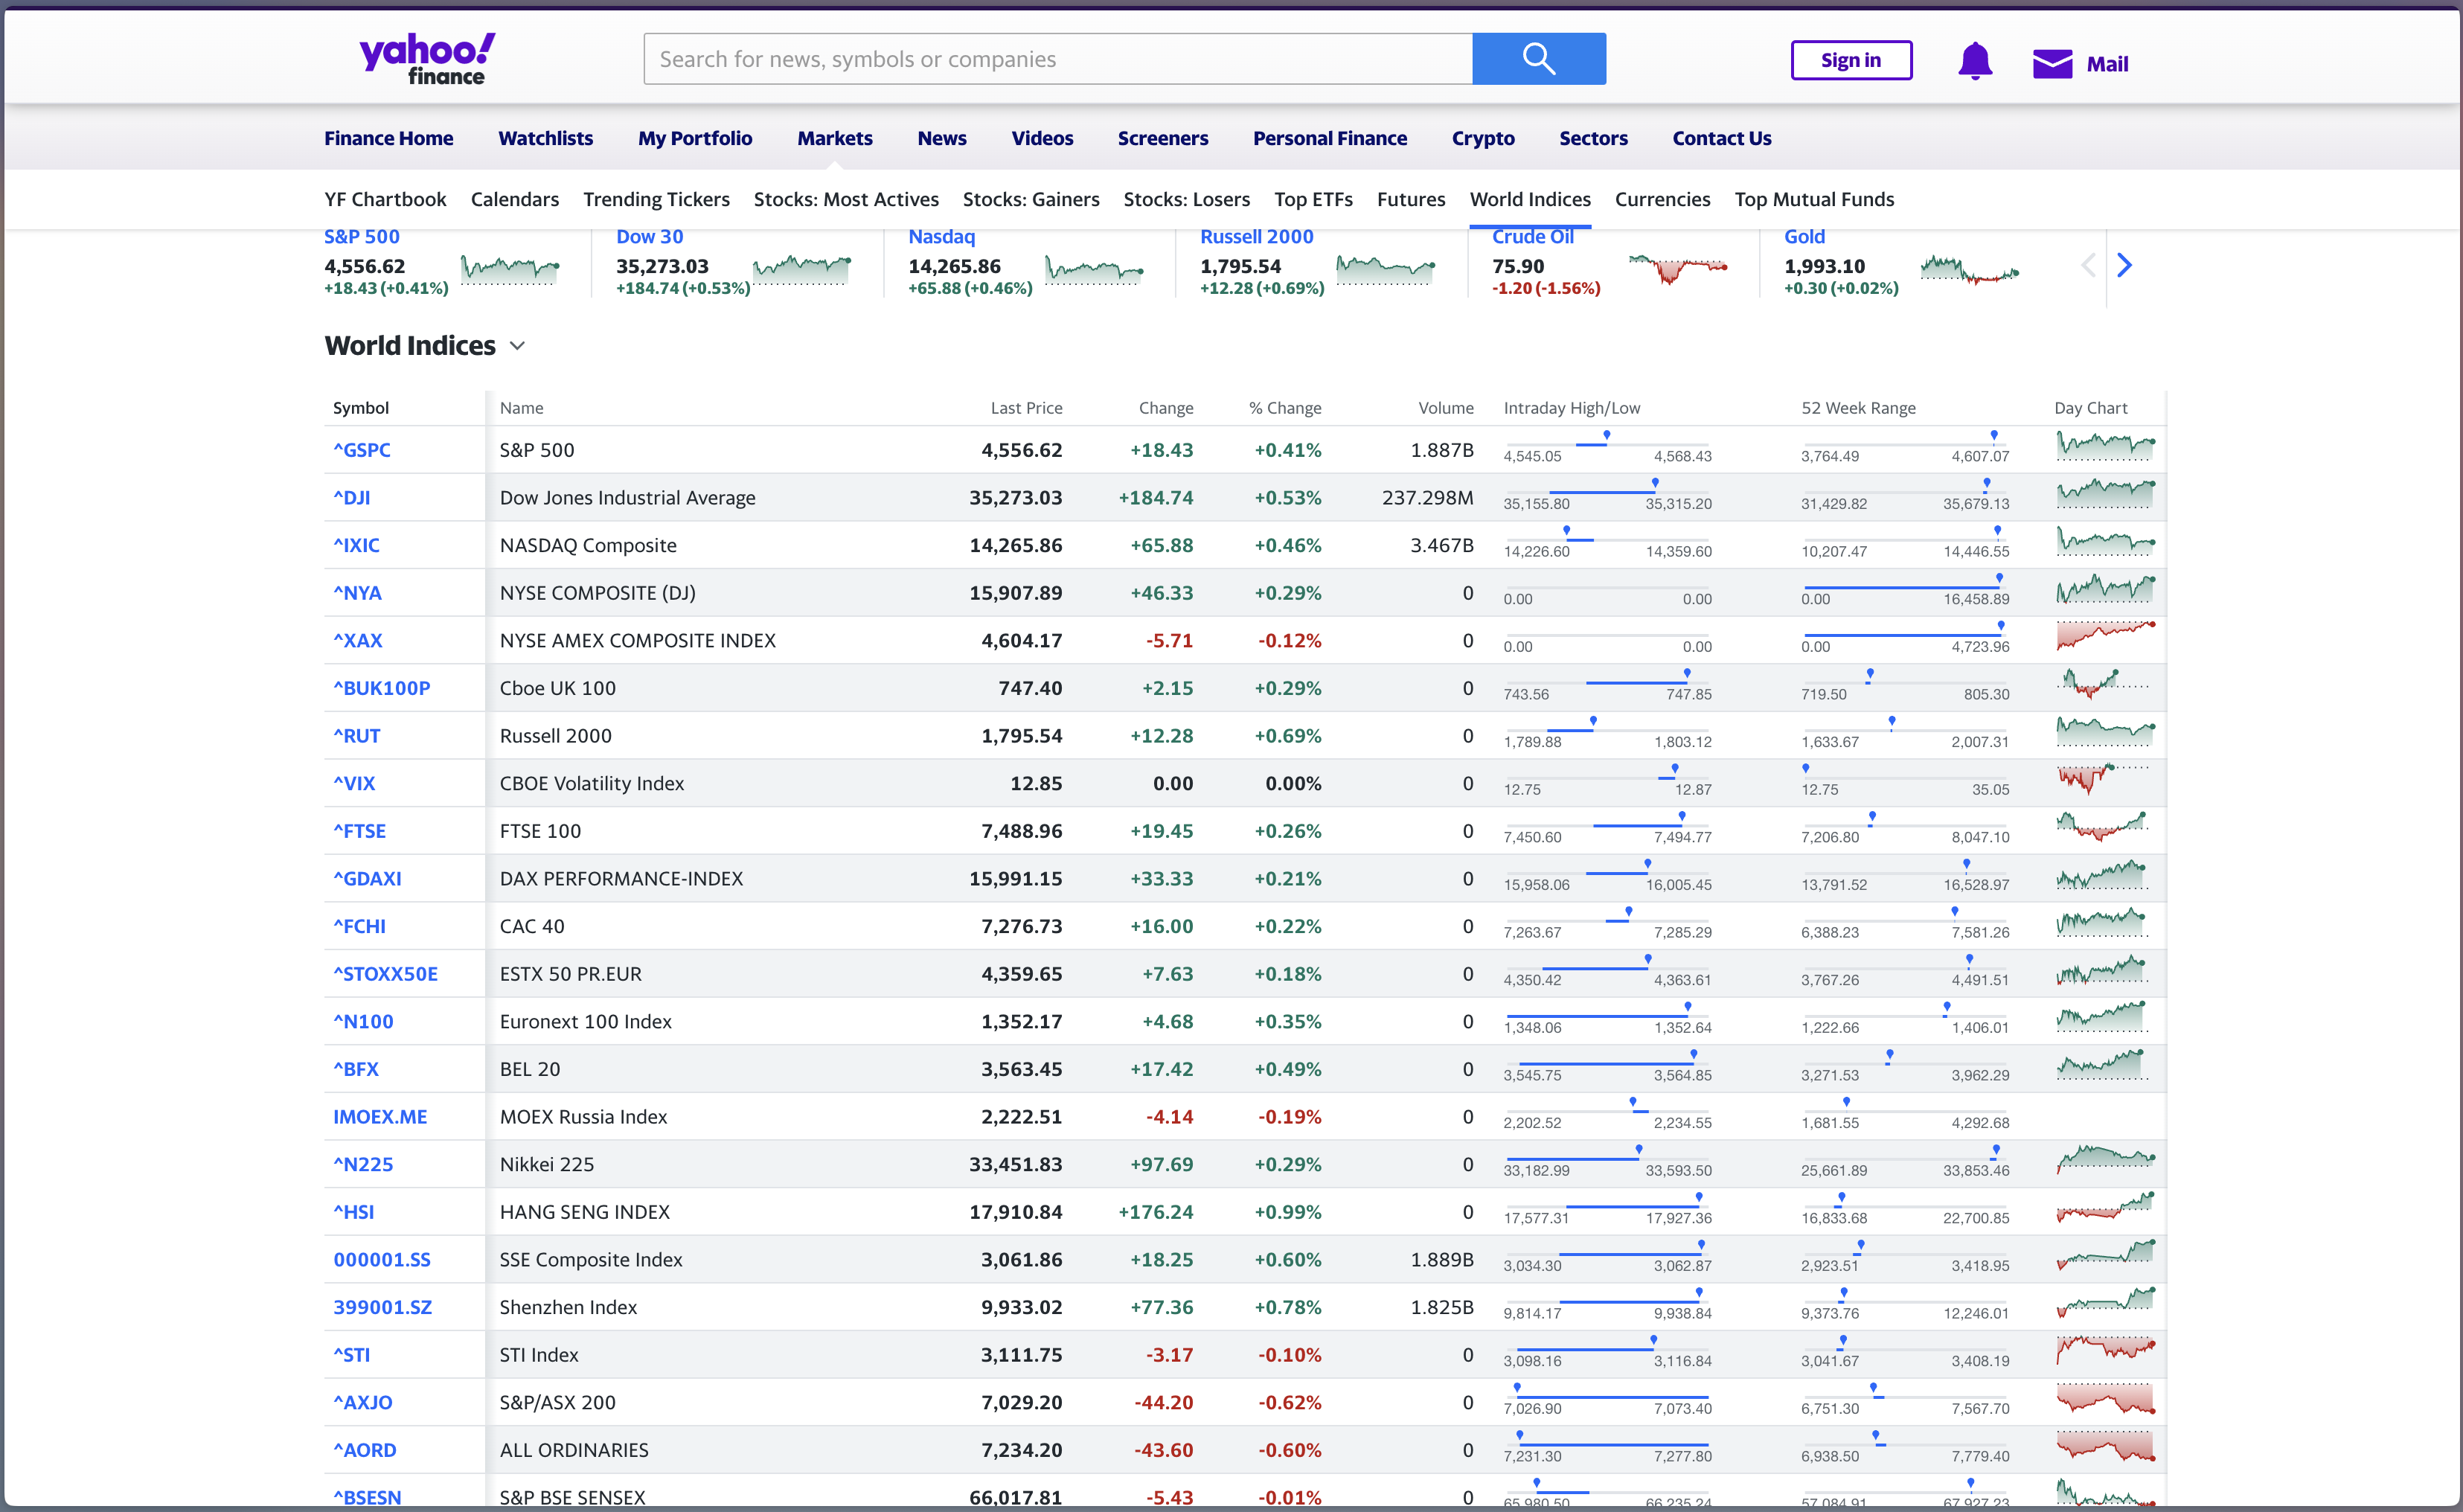Open the 399001.SZ symbol link
2463x1512 pixels.
click(382, 1307)
